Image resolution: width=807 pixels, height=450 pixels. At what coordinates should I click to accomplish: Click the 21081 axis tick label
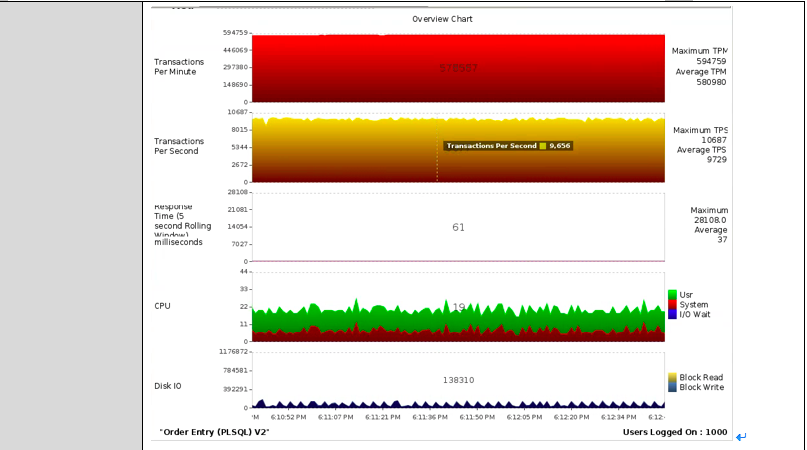[237, 210]
